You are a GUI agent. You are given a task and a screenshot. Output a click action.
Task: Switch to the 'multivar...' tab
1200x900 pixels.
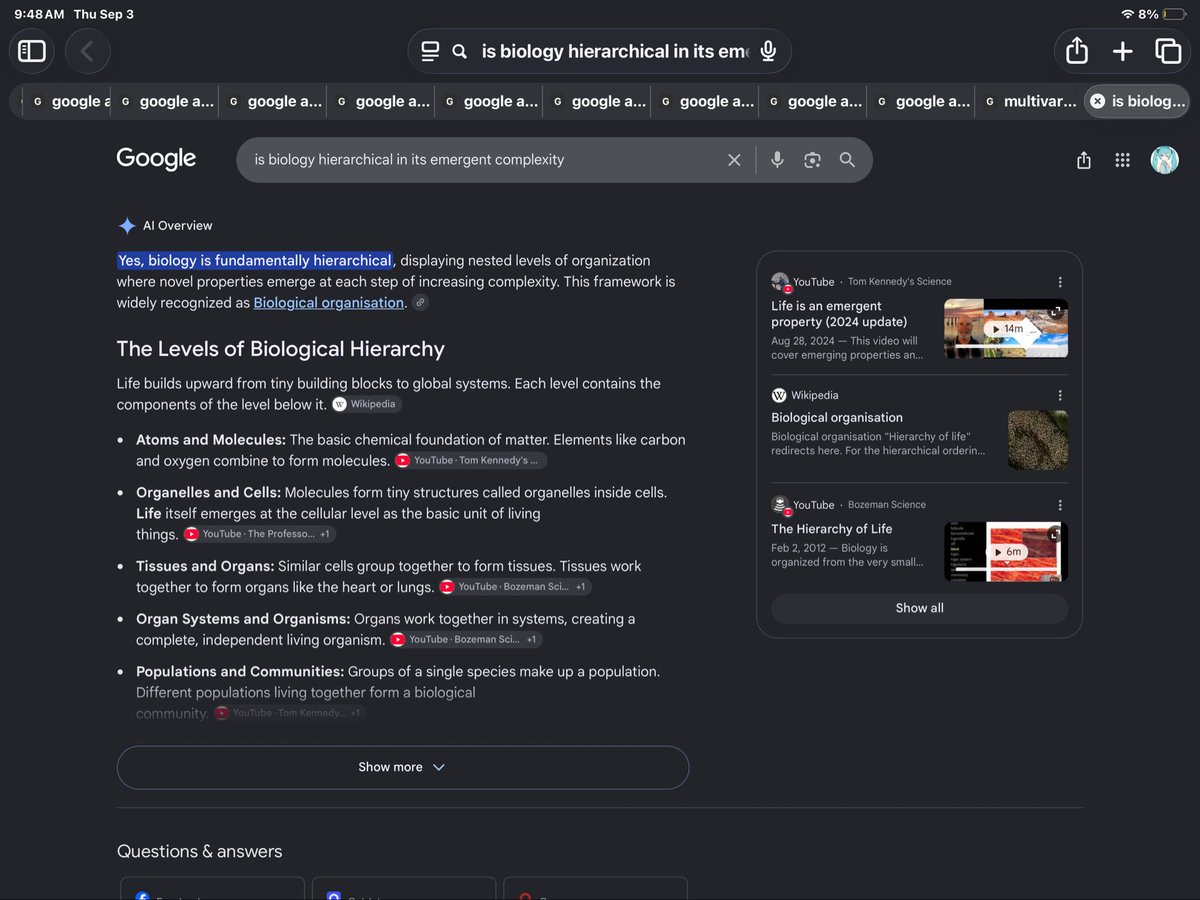pyautogui.click(x=1030, y=101)
